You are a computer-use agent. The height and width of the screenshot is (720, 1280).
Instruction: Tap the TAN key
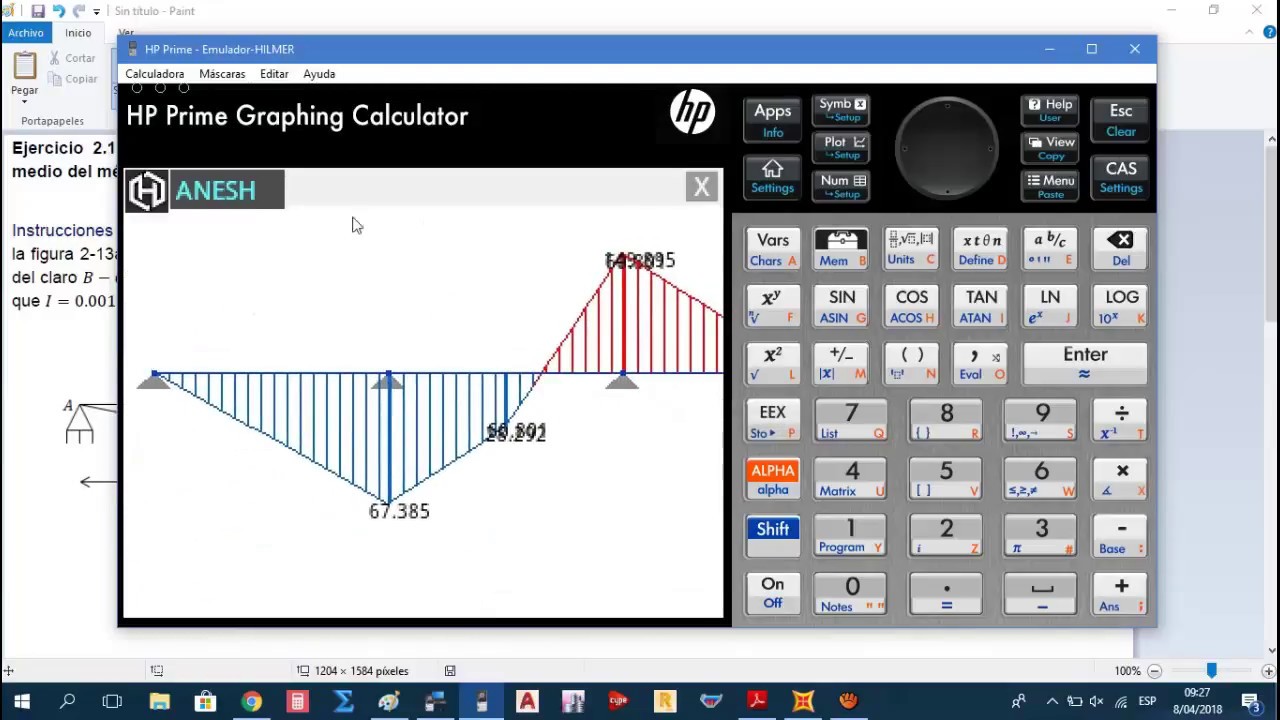[x=981, y=306]
